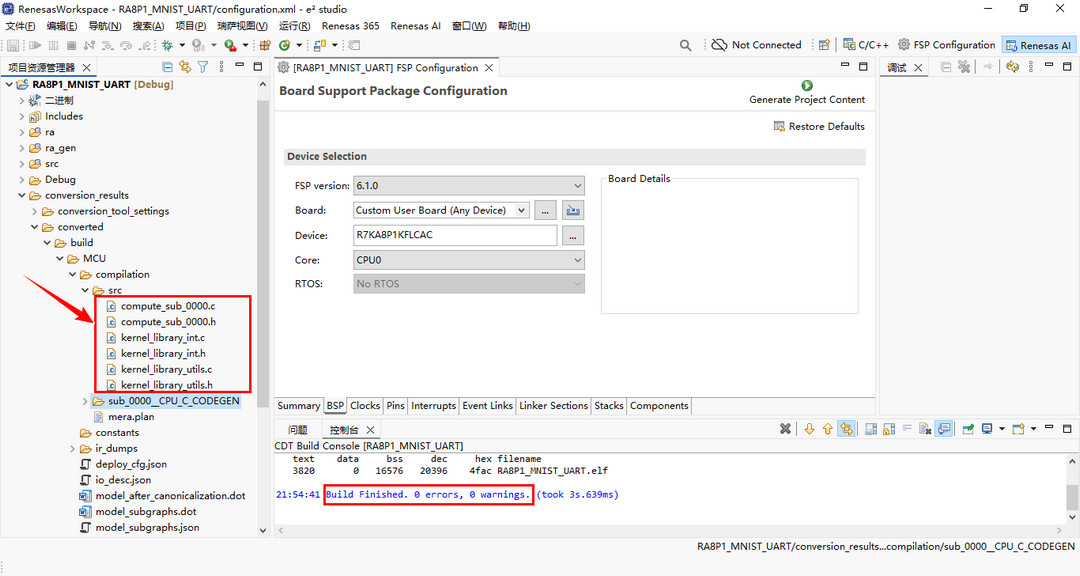The height and width of the screenshot is (576, 1080).
Task: Click the remove all terminated icon in 调试 panel
Action: (964, 67)
